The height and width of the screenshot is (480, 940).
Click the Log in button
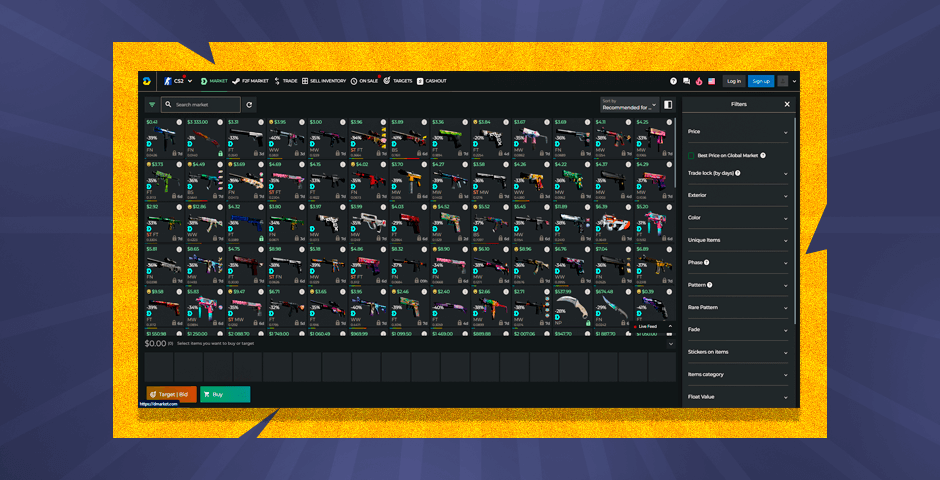[734, 81]
